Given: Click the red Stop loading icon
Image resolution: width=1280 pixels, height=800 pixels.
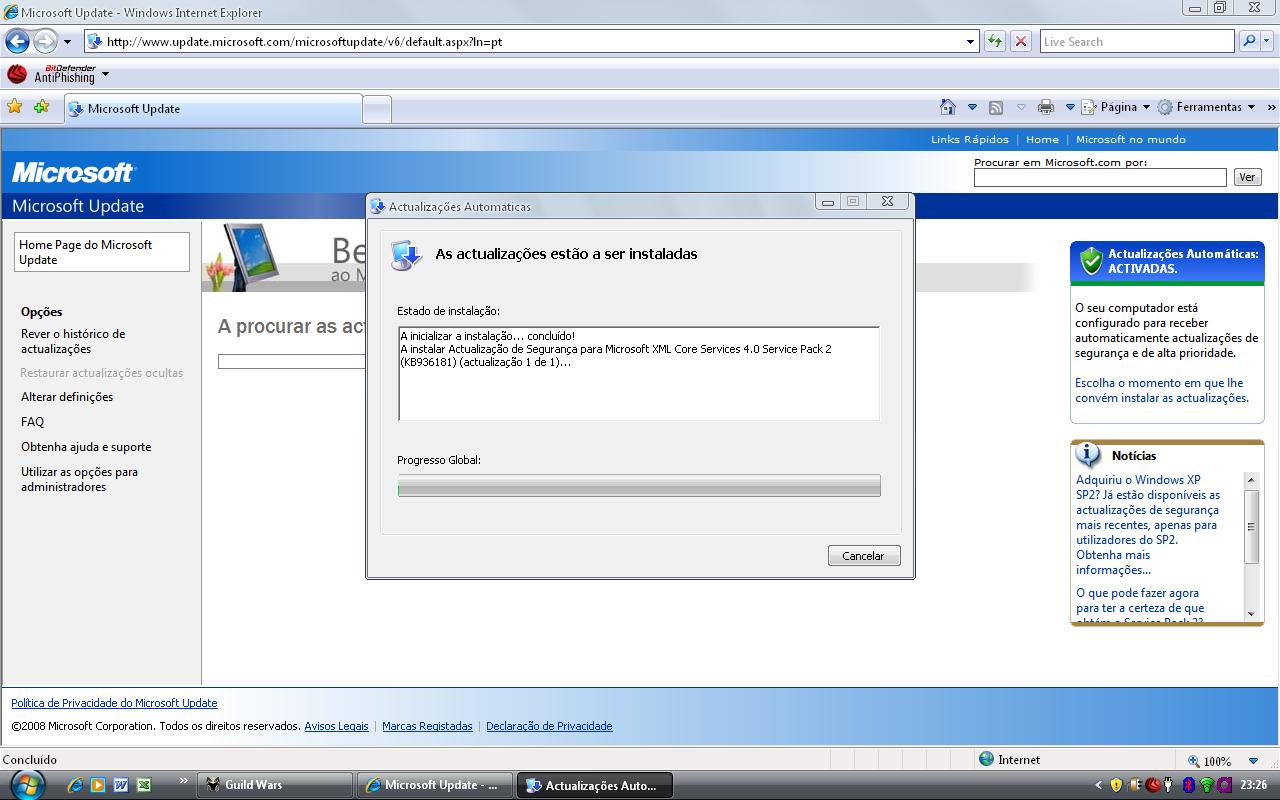Looking at the screenshot, I should click(1021, 42).
